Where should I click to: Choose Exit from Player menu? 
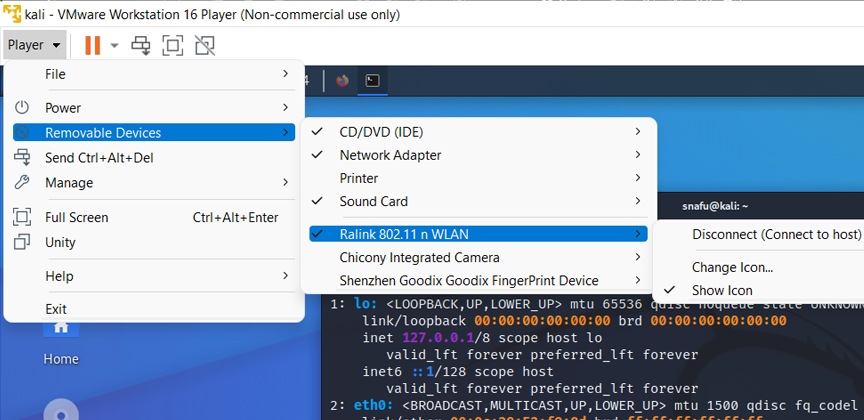(x=154, y=309)
